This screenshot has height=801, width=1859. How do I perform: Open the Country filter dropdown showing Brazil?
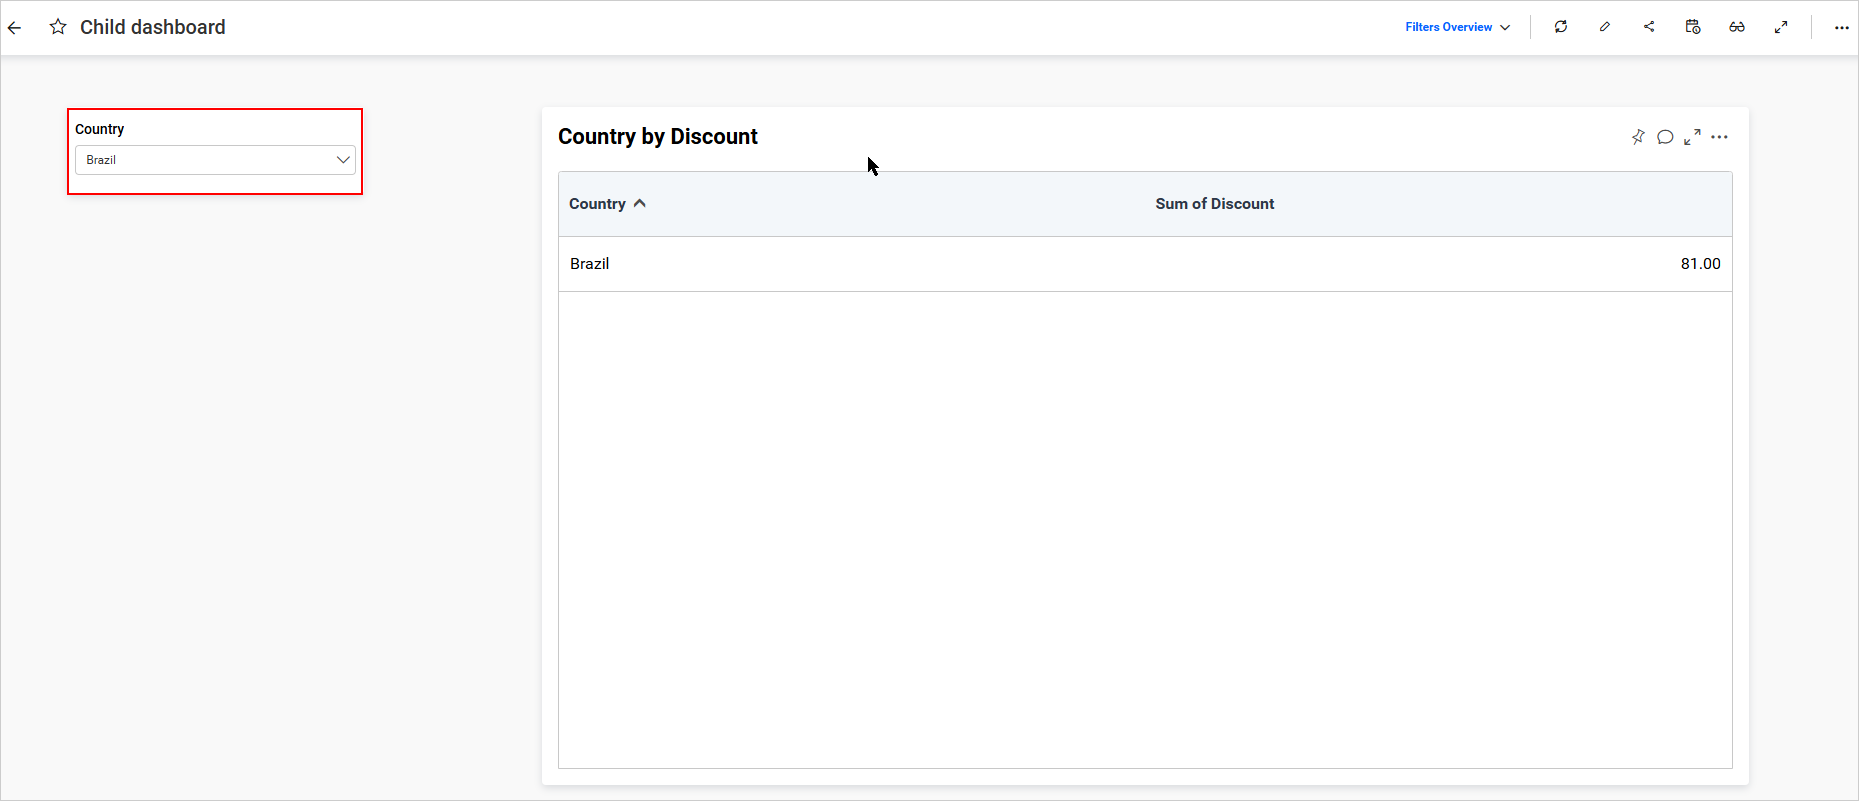click(x=215, y=160)
